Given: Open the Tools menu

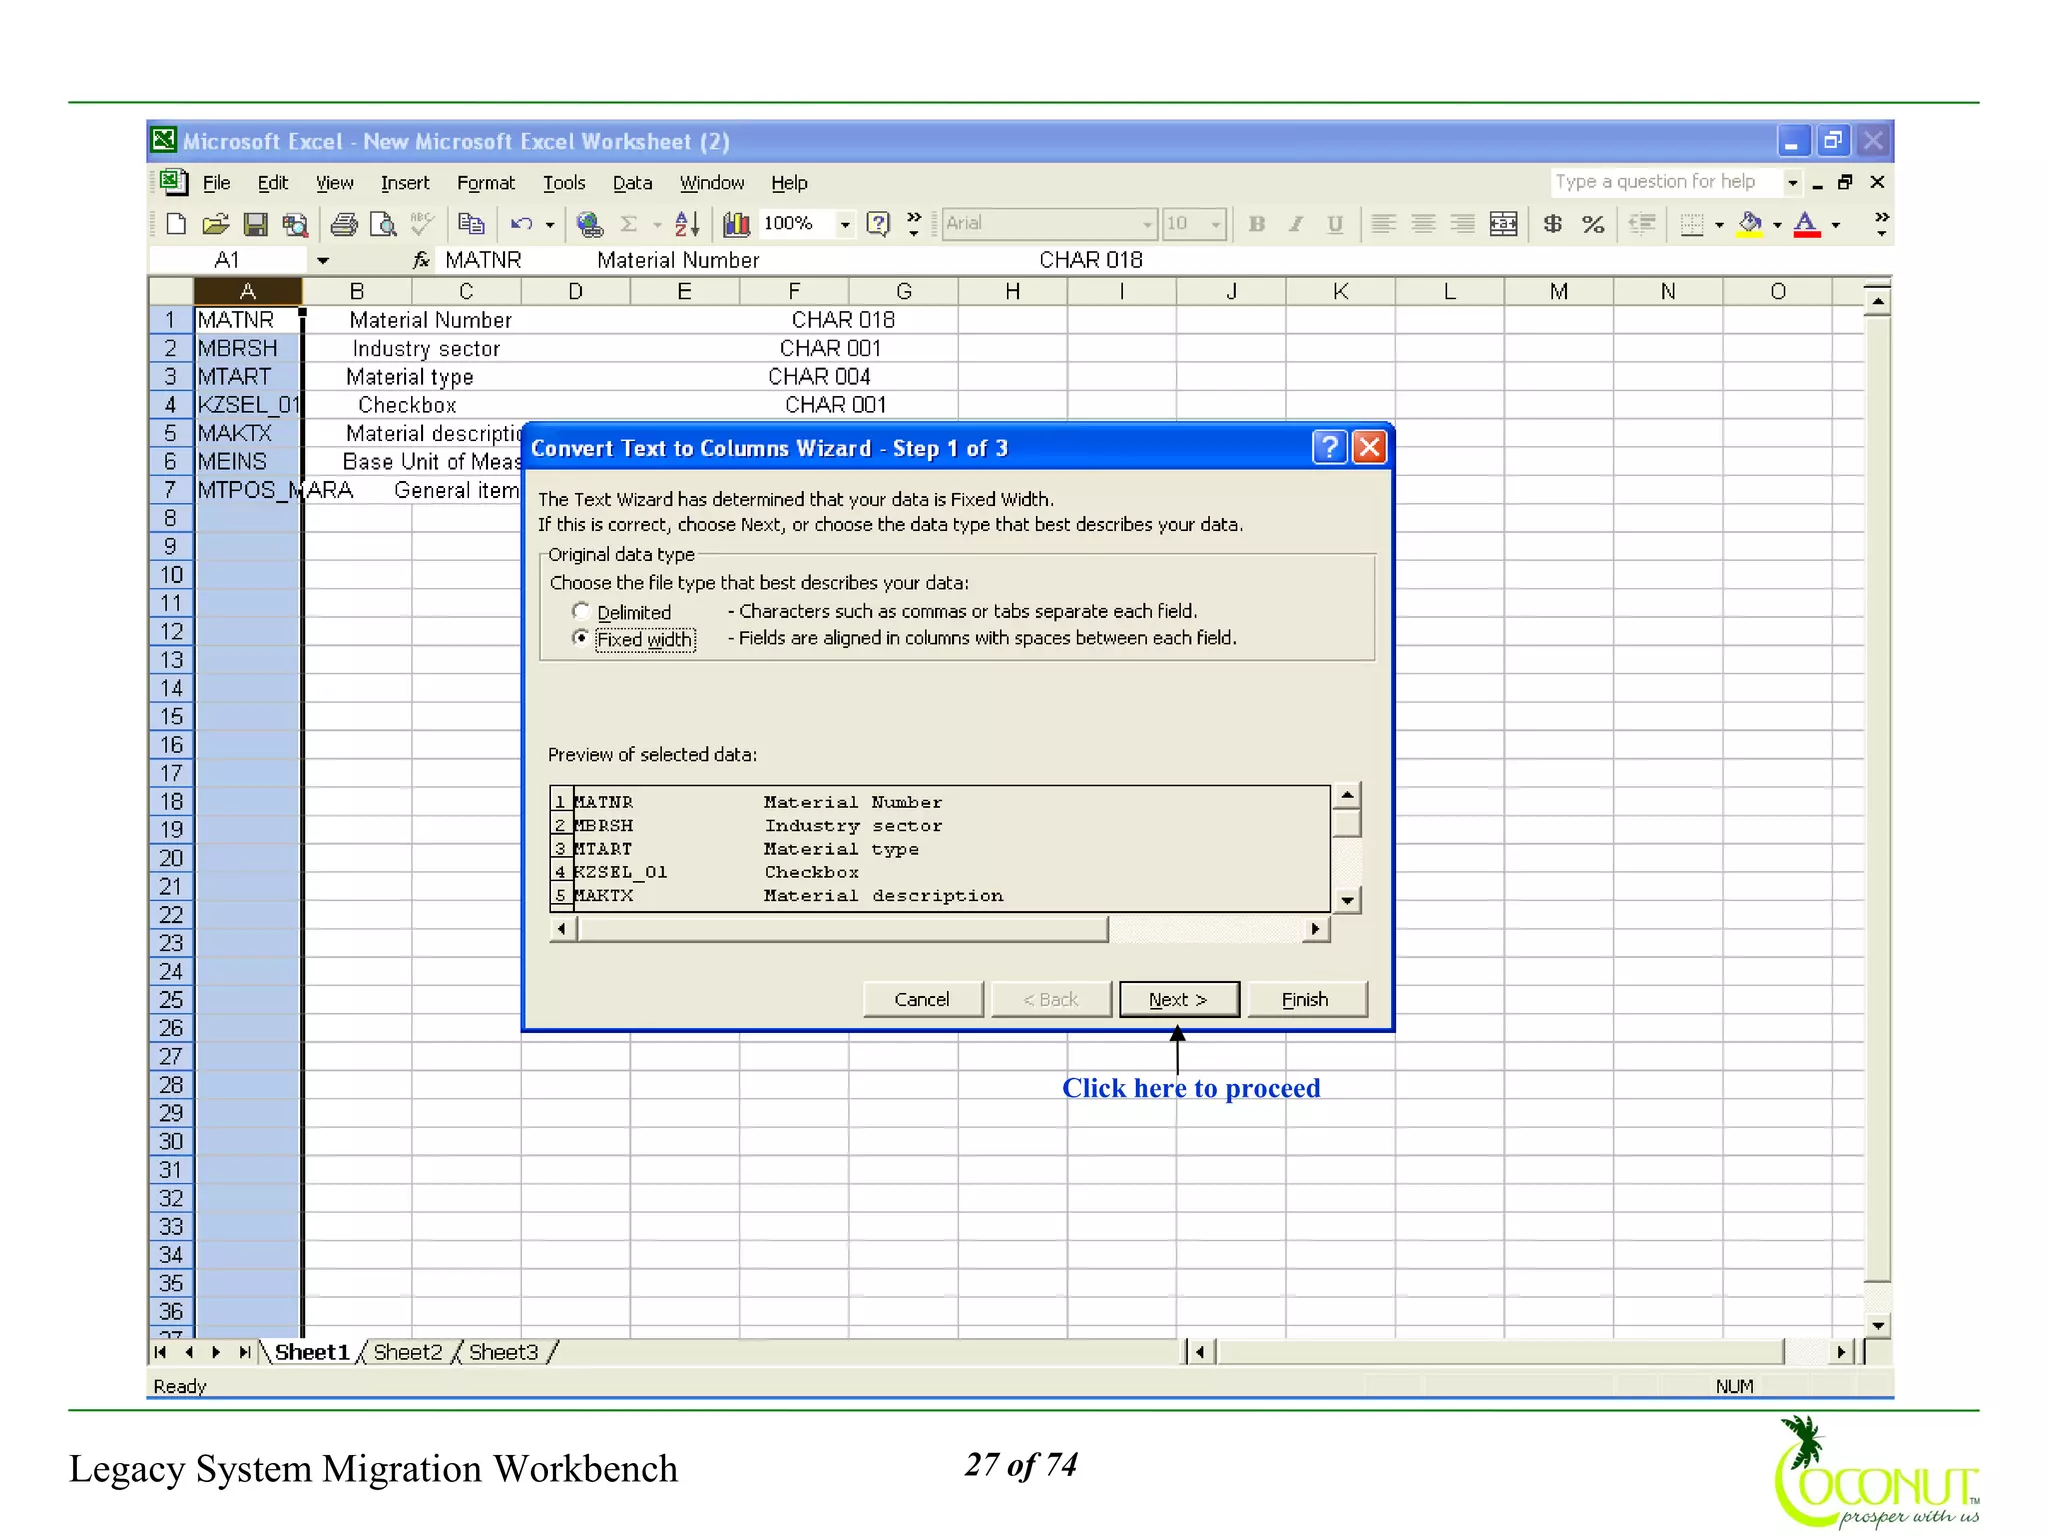Looking at the screenshot, I should pyautogui.click(x=564, y=183).
